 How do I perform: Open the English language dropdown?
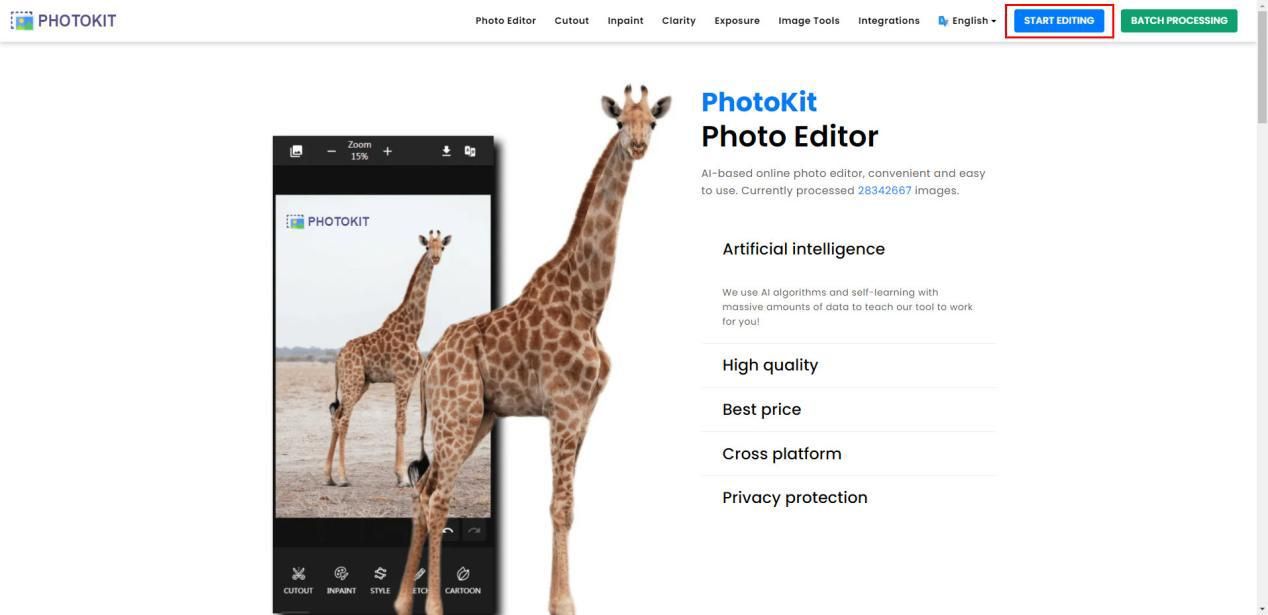click(967, 20)
